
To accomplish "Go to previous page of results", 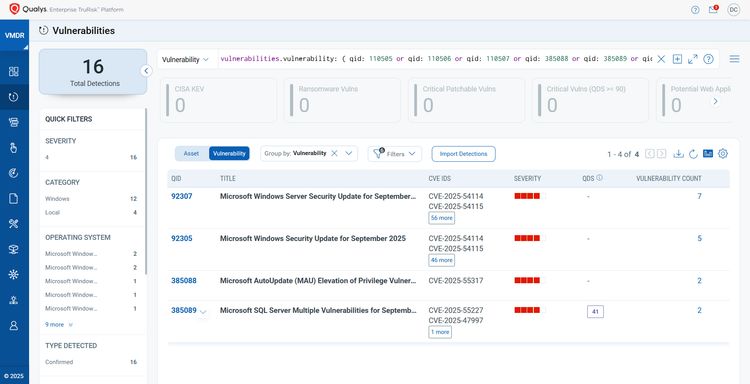I will point(650,154).
